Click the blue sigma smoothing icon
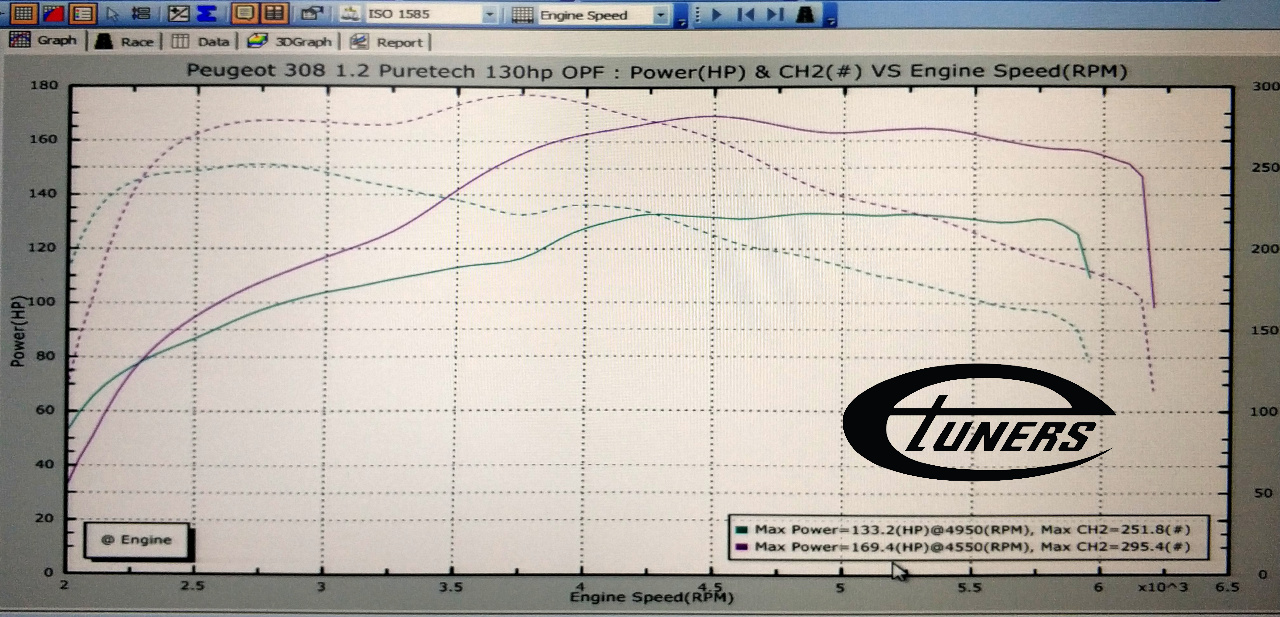1280x617 pixels. 207,14
